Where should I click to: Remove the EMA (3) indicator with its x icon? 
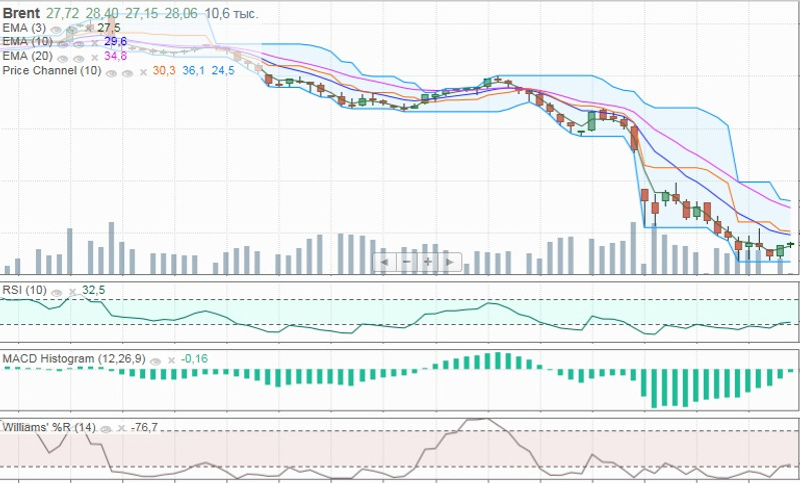(88, 28)
